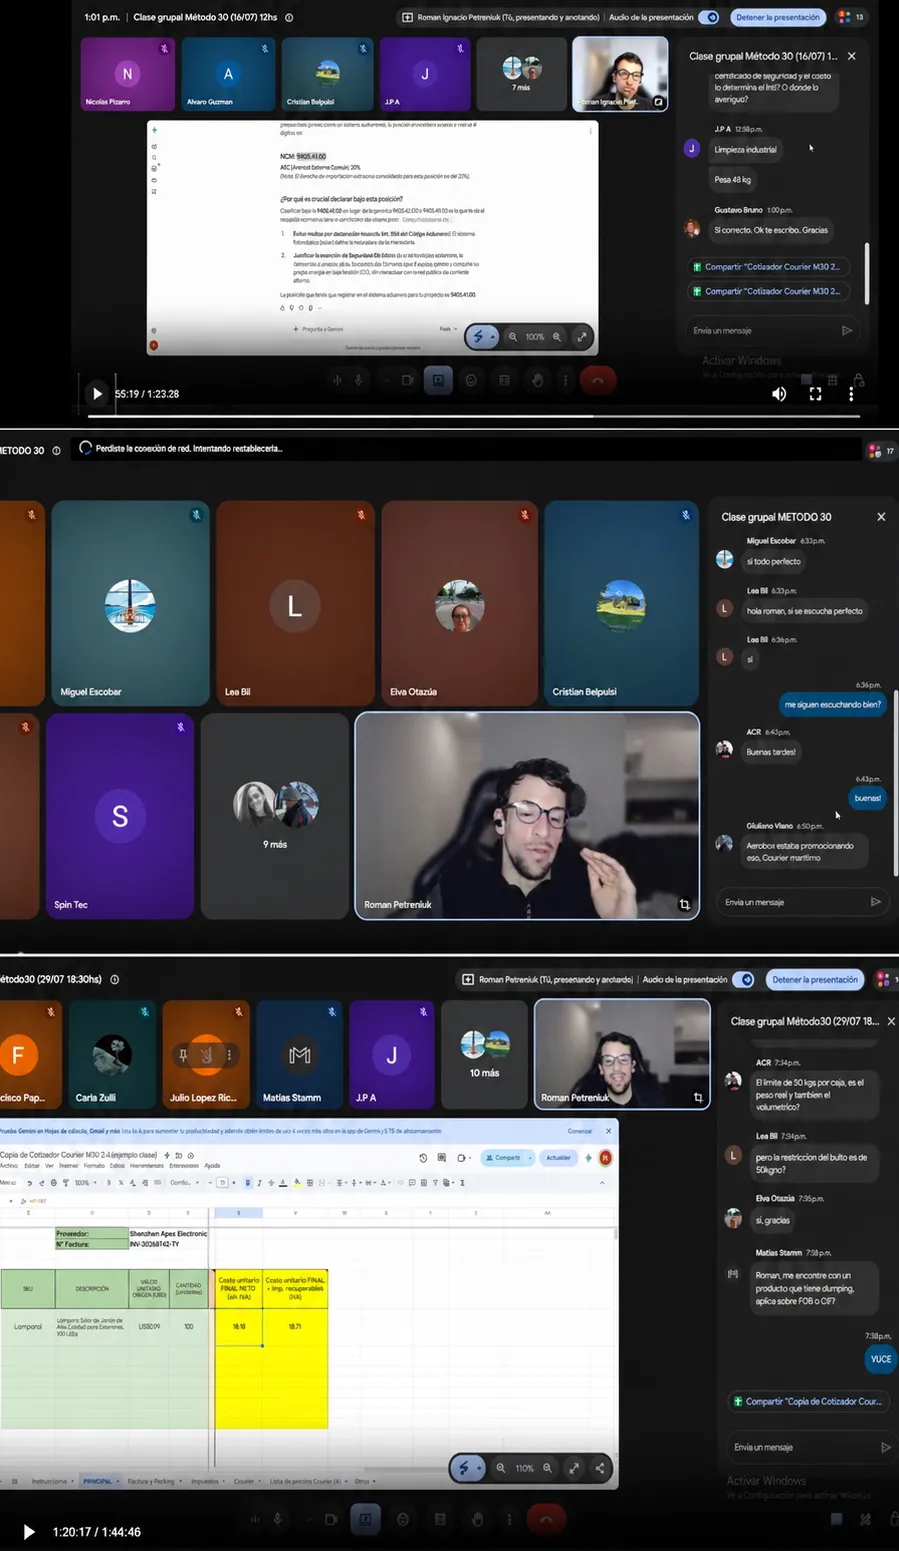Stop presenting in the 29/07 class
Viewport: 899px width, 1551px height.
[x=814, y=980]
